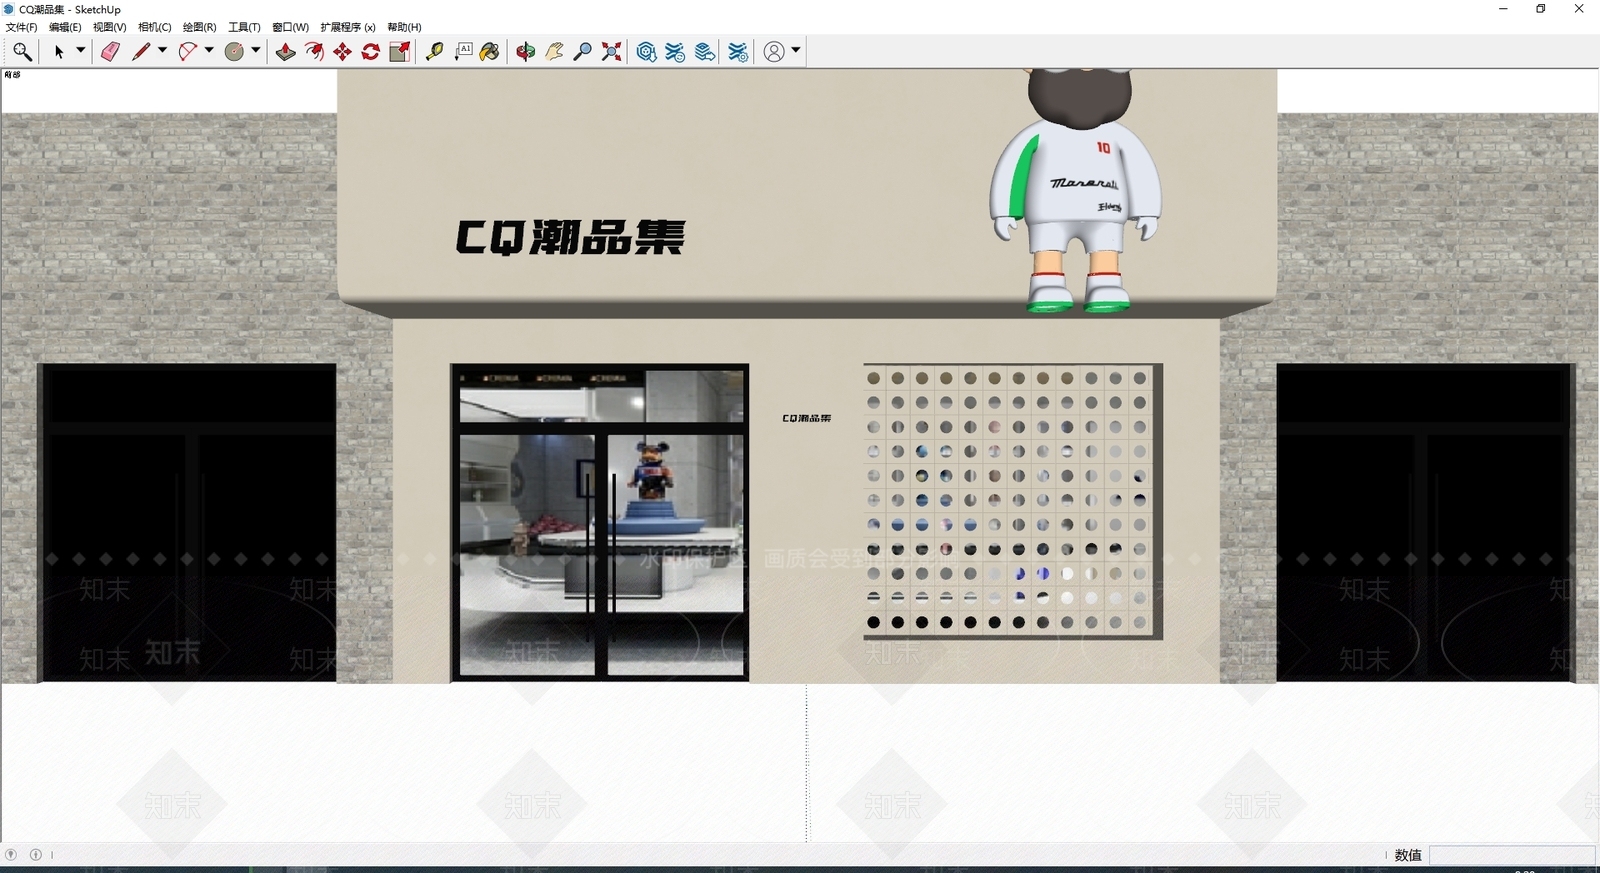
Task: Activate the Orbit tool
Action: click(x=526, y=52)
